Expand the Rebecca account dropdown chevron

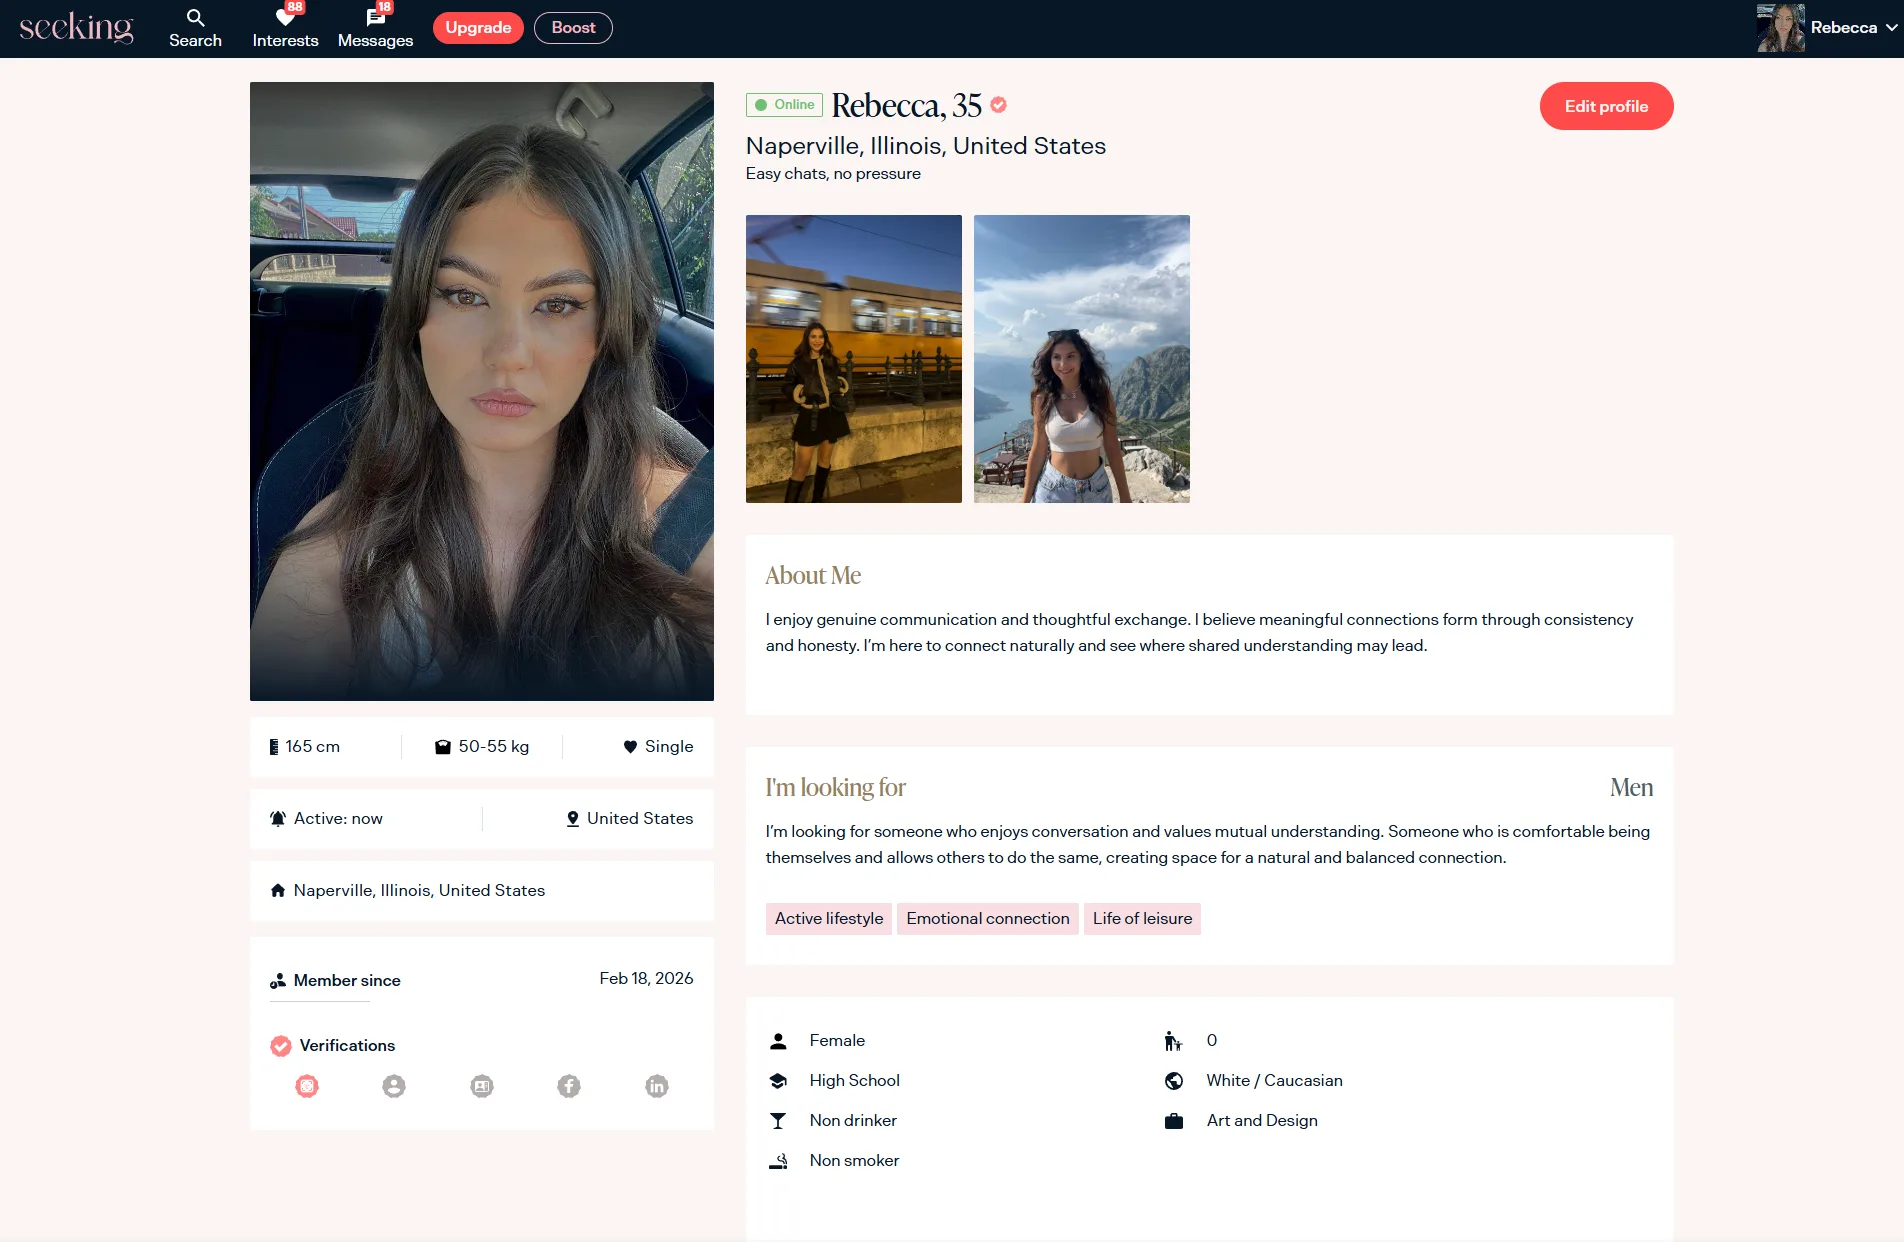[1891, 28]
